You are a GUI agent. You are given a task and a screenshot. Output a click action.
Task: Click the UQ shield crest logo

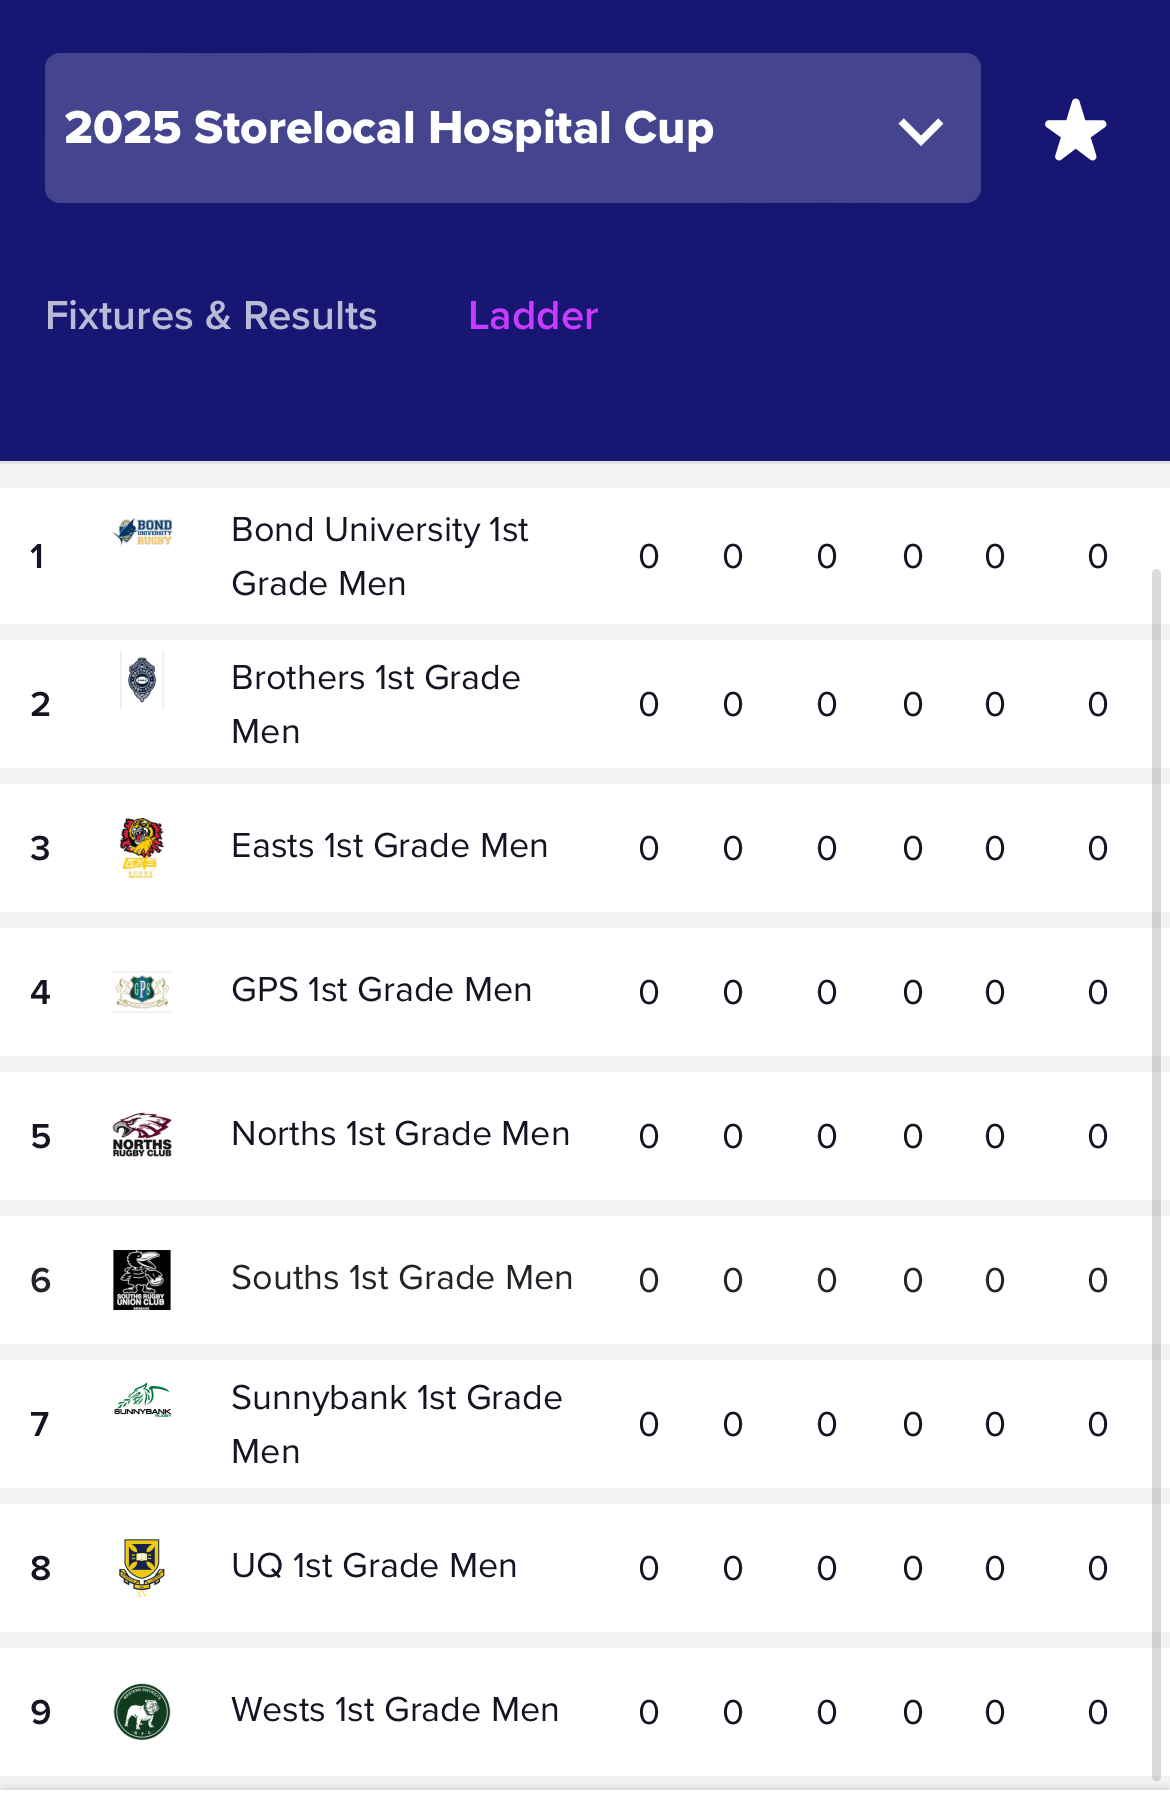click(142, 1567)
